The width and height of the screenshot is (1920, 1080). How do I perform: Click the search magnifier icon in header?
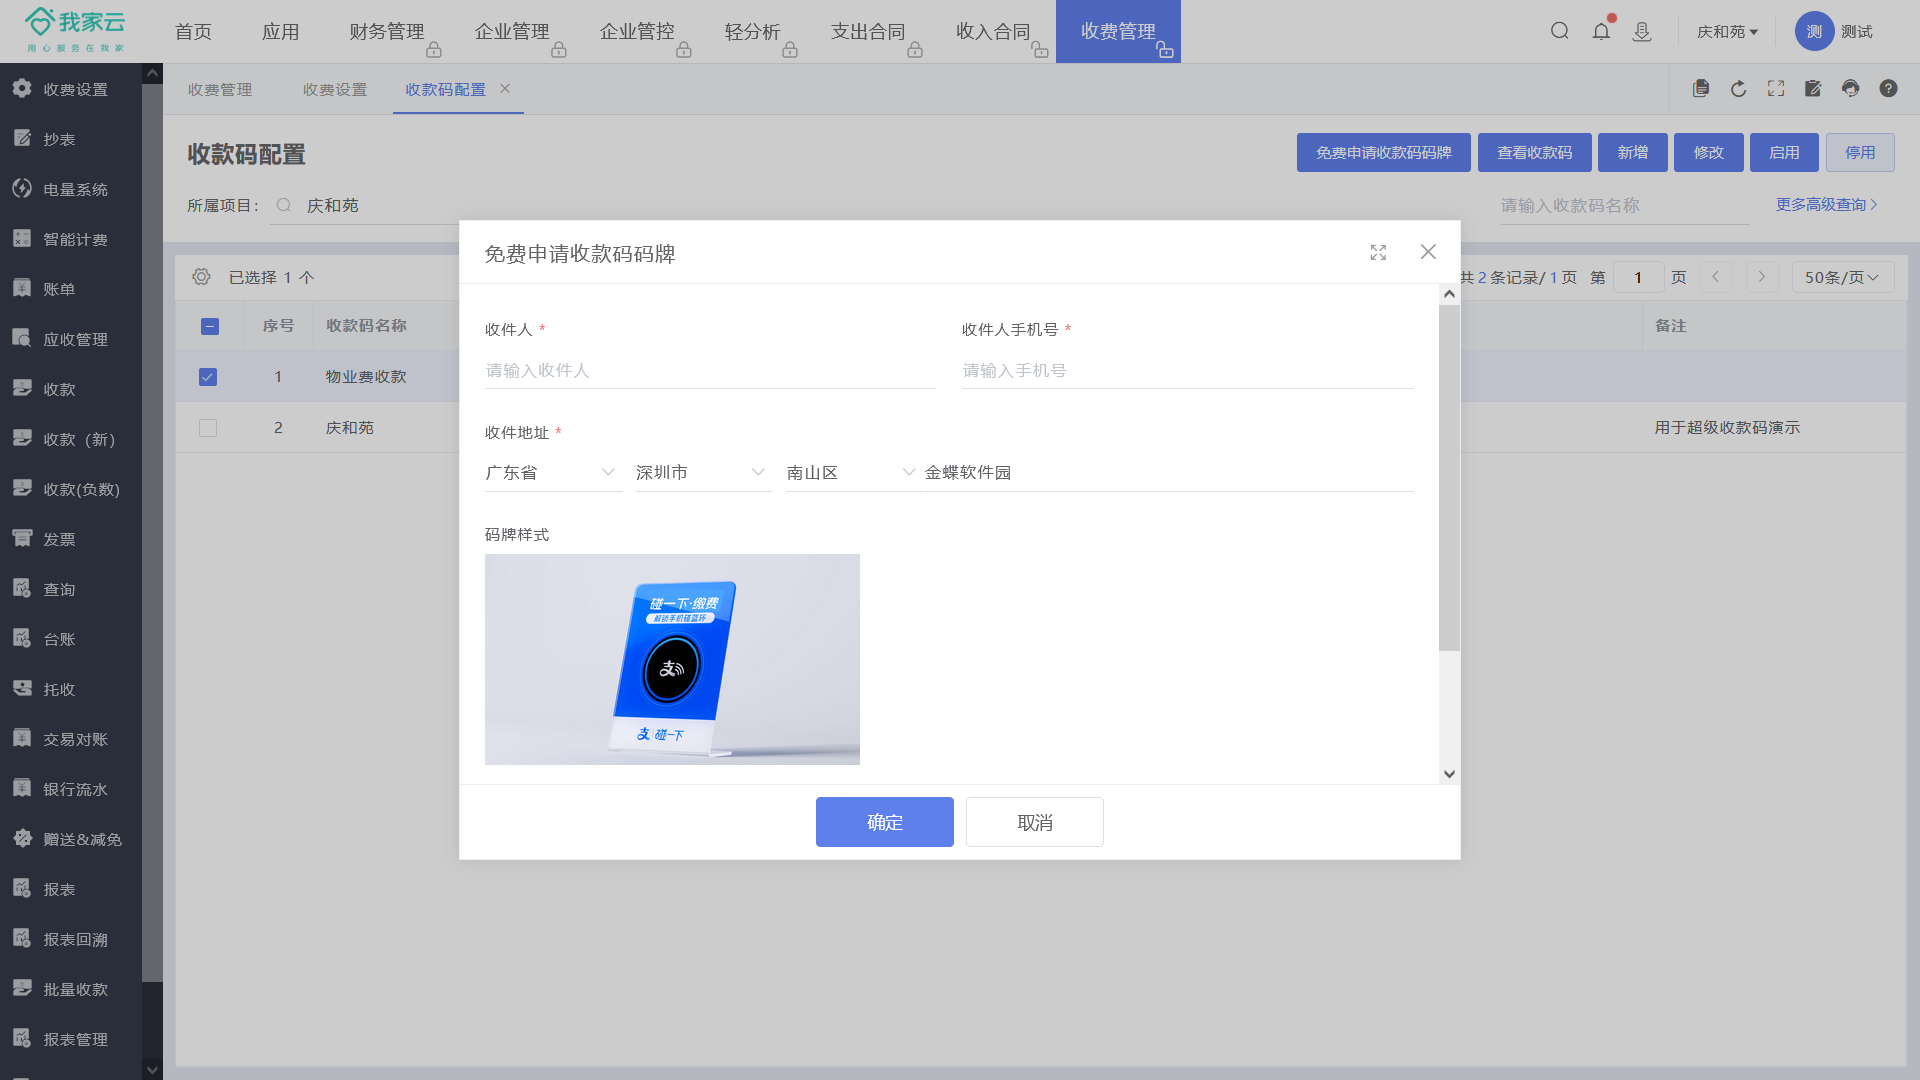pyautogui.click(x=1559, y=31)
